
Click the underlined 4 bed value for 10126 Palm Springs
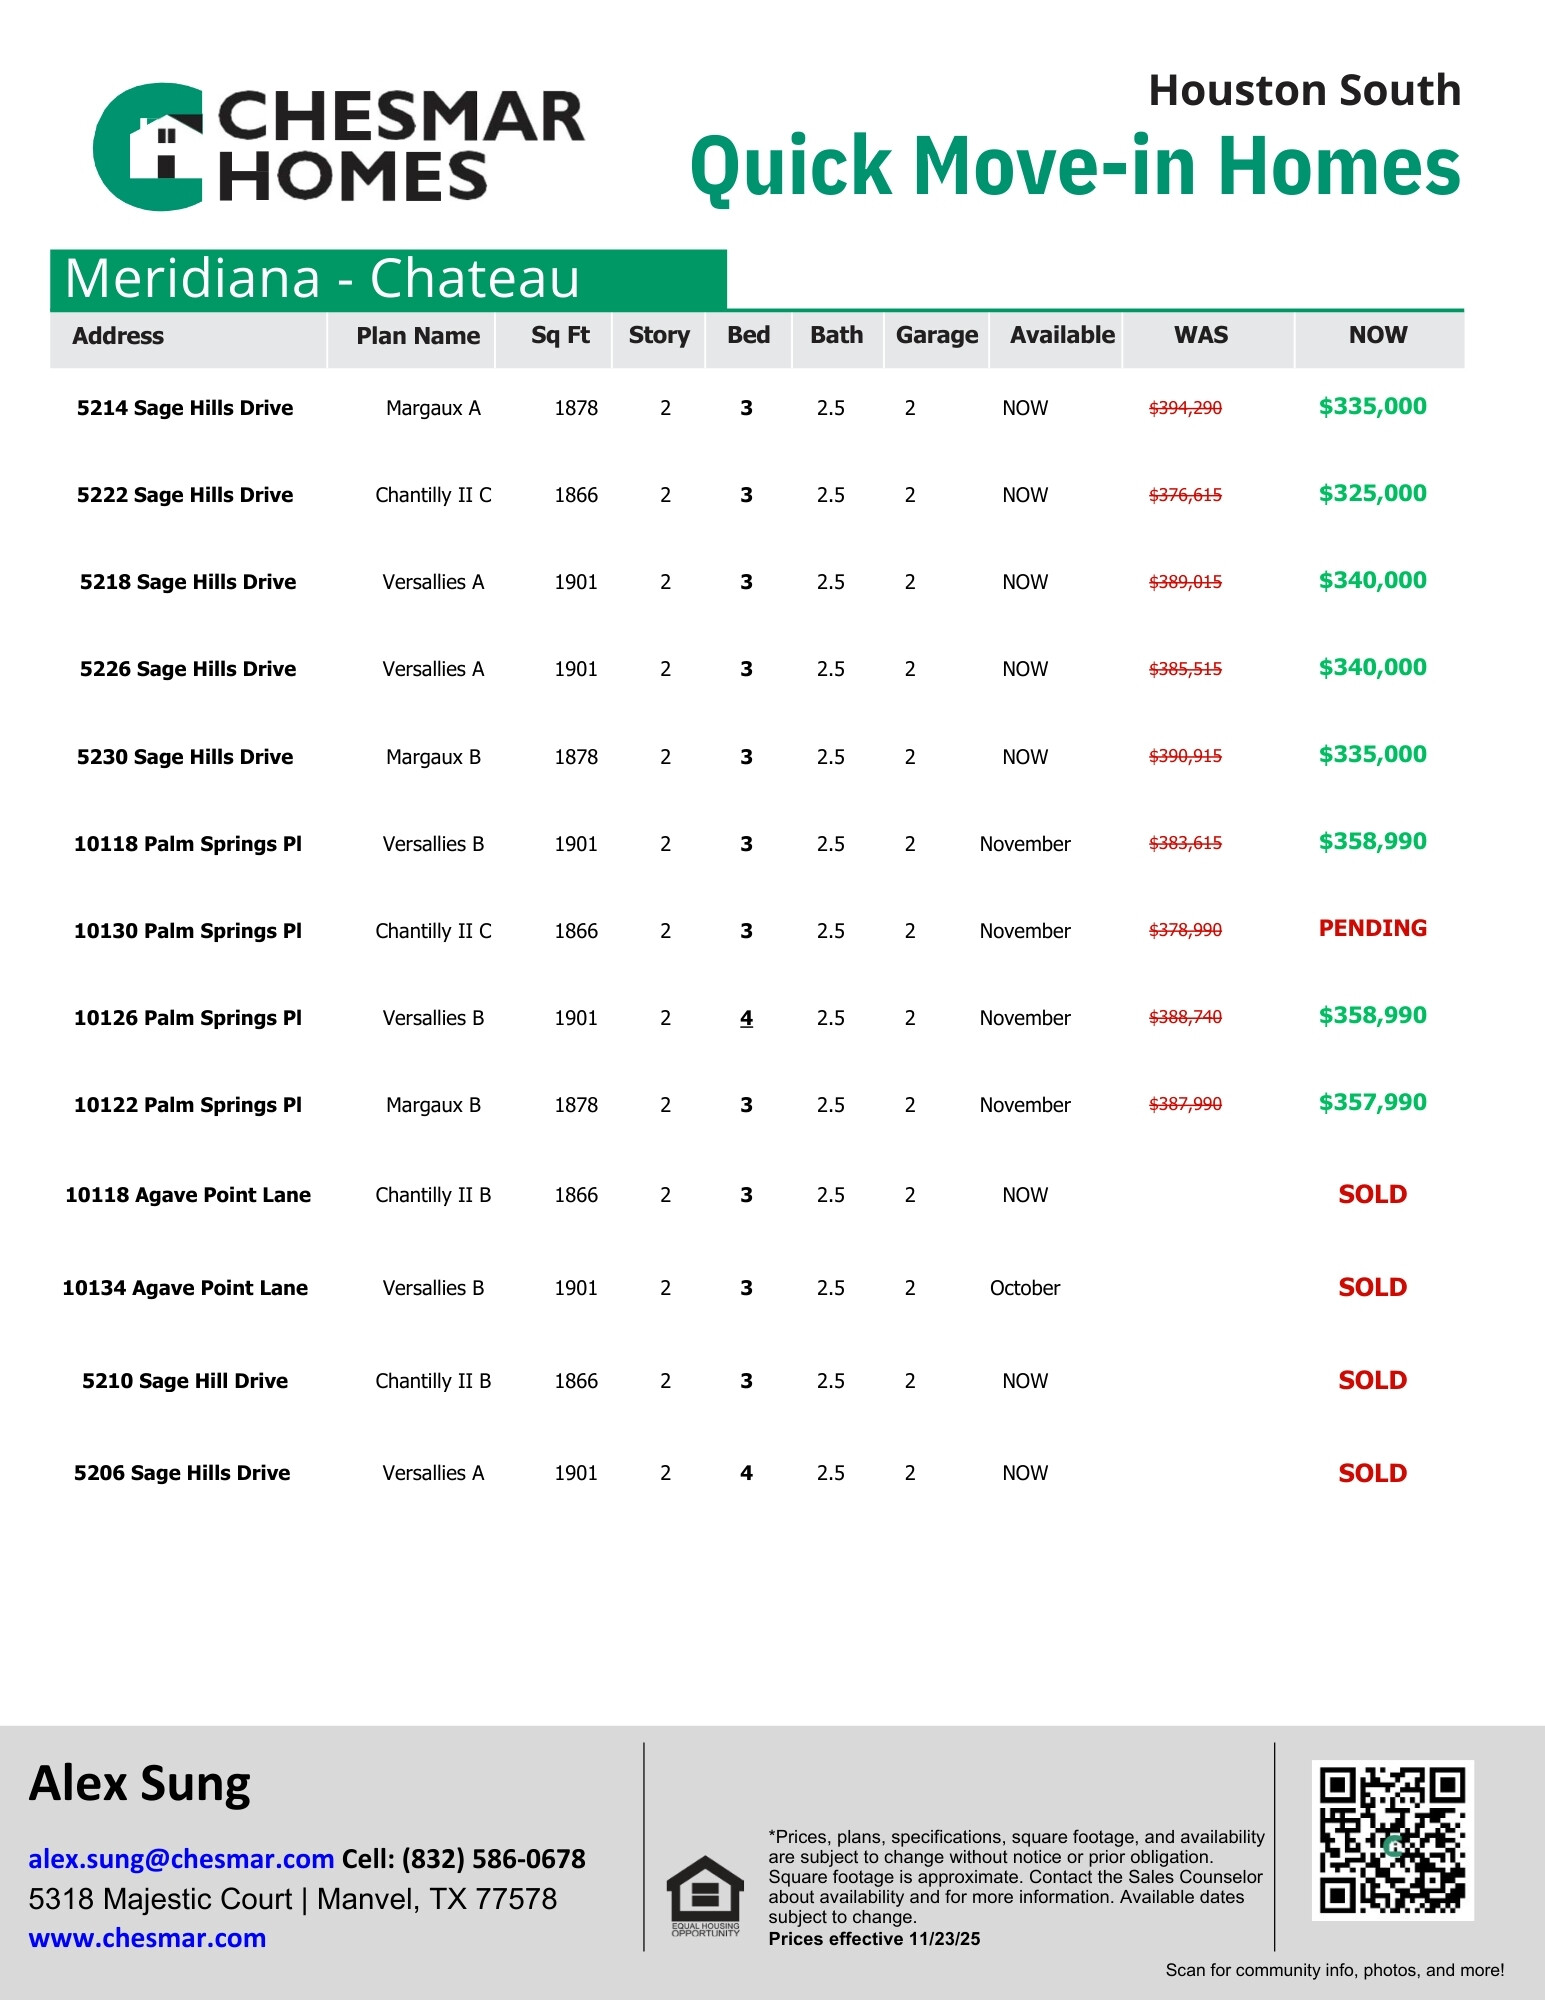point(746,1018)
